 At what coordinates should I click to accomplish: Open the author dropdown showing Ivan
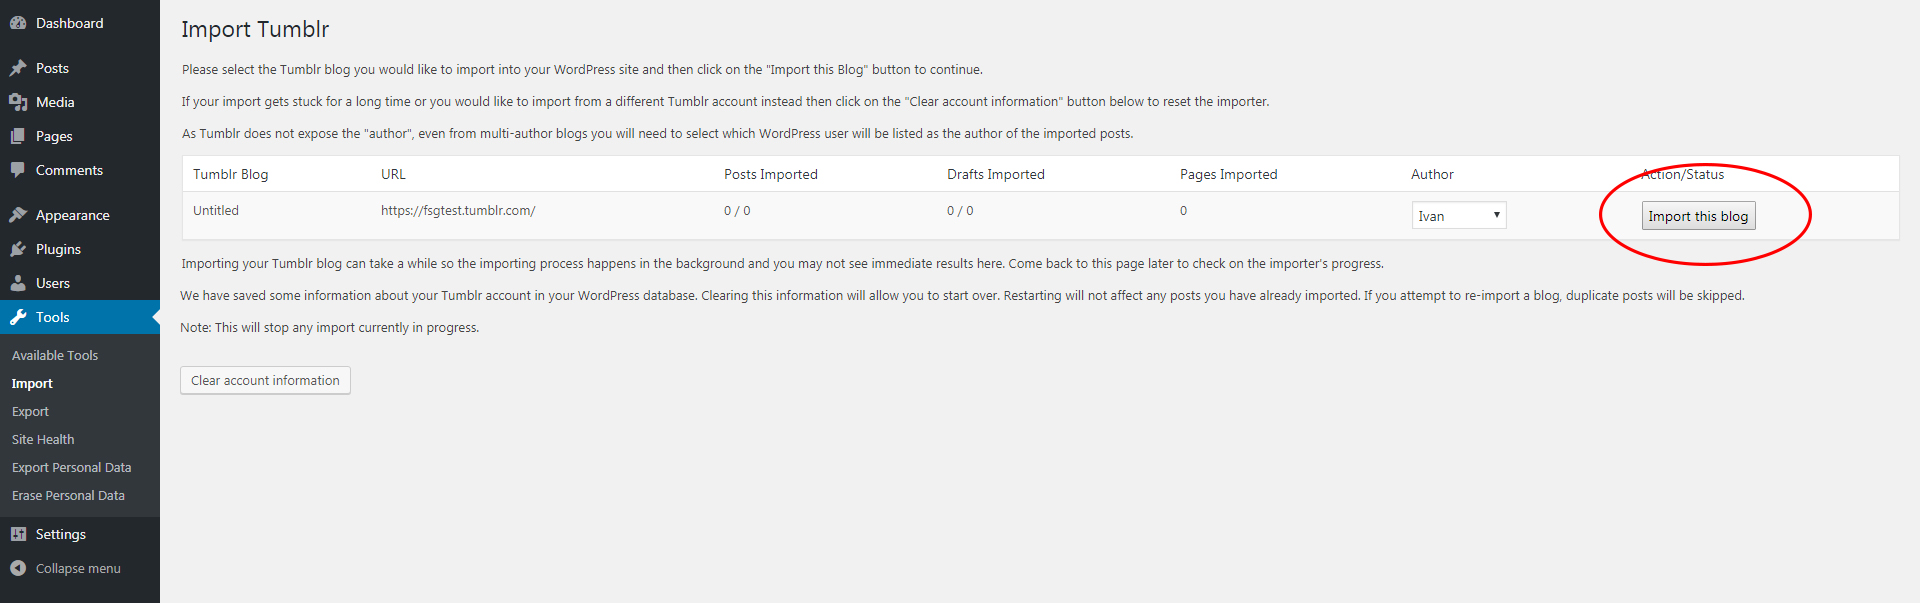[1458, 214]
